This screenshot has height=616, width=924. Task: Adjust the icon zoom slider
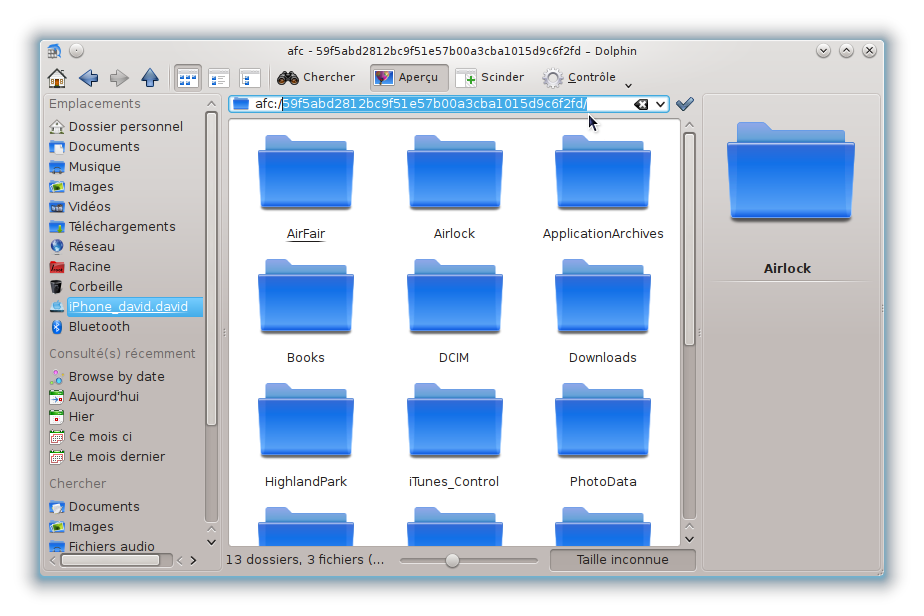pyautogui.click(x=452, y=560)
